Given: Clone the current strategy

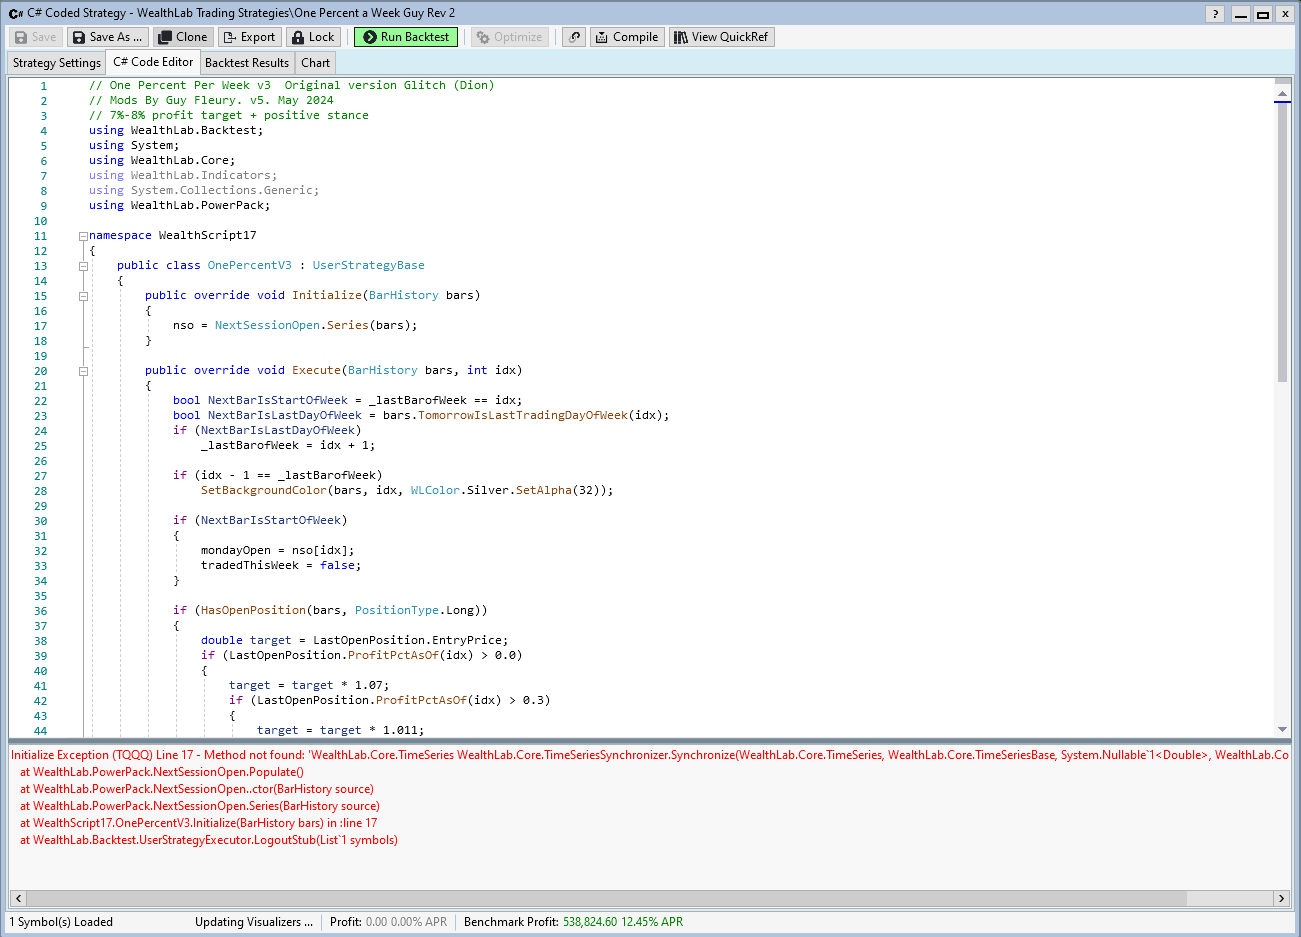Looking at the screenshot, I should click(182, 37).
